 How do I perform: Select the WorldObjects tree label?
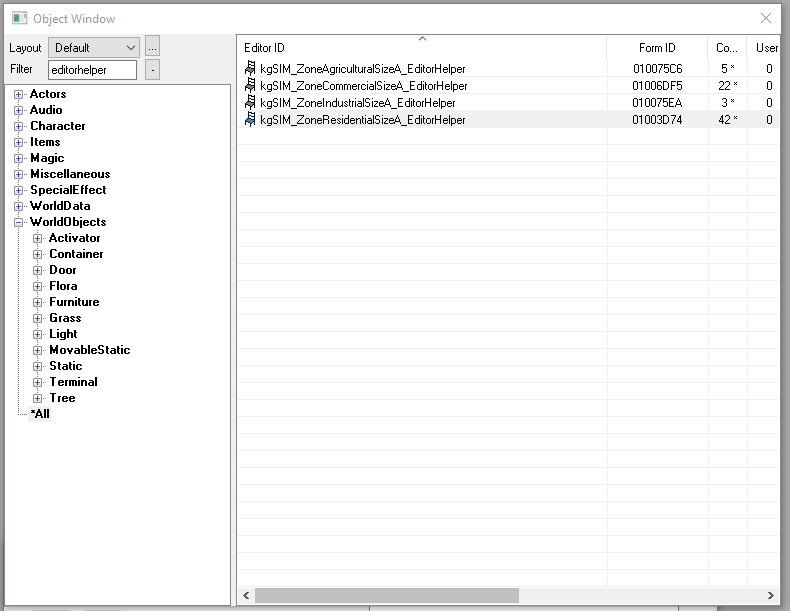coord(68,222)
